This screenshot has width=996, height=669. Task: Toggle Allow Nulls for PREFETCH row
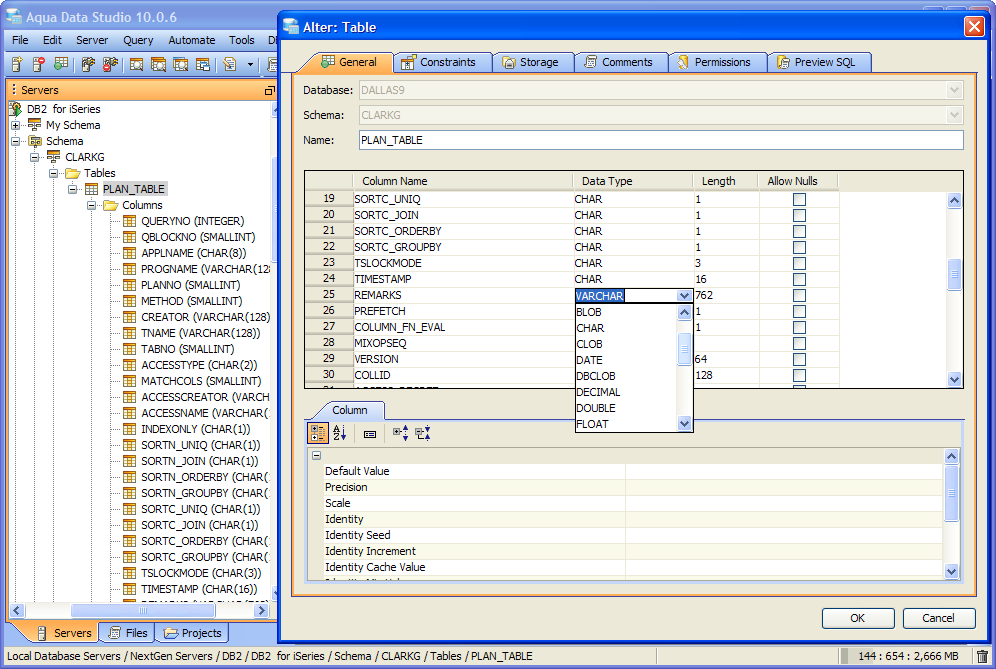[799, 311]
